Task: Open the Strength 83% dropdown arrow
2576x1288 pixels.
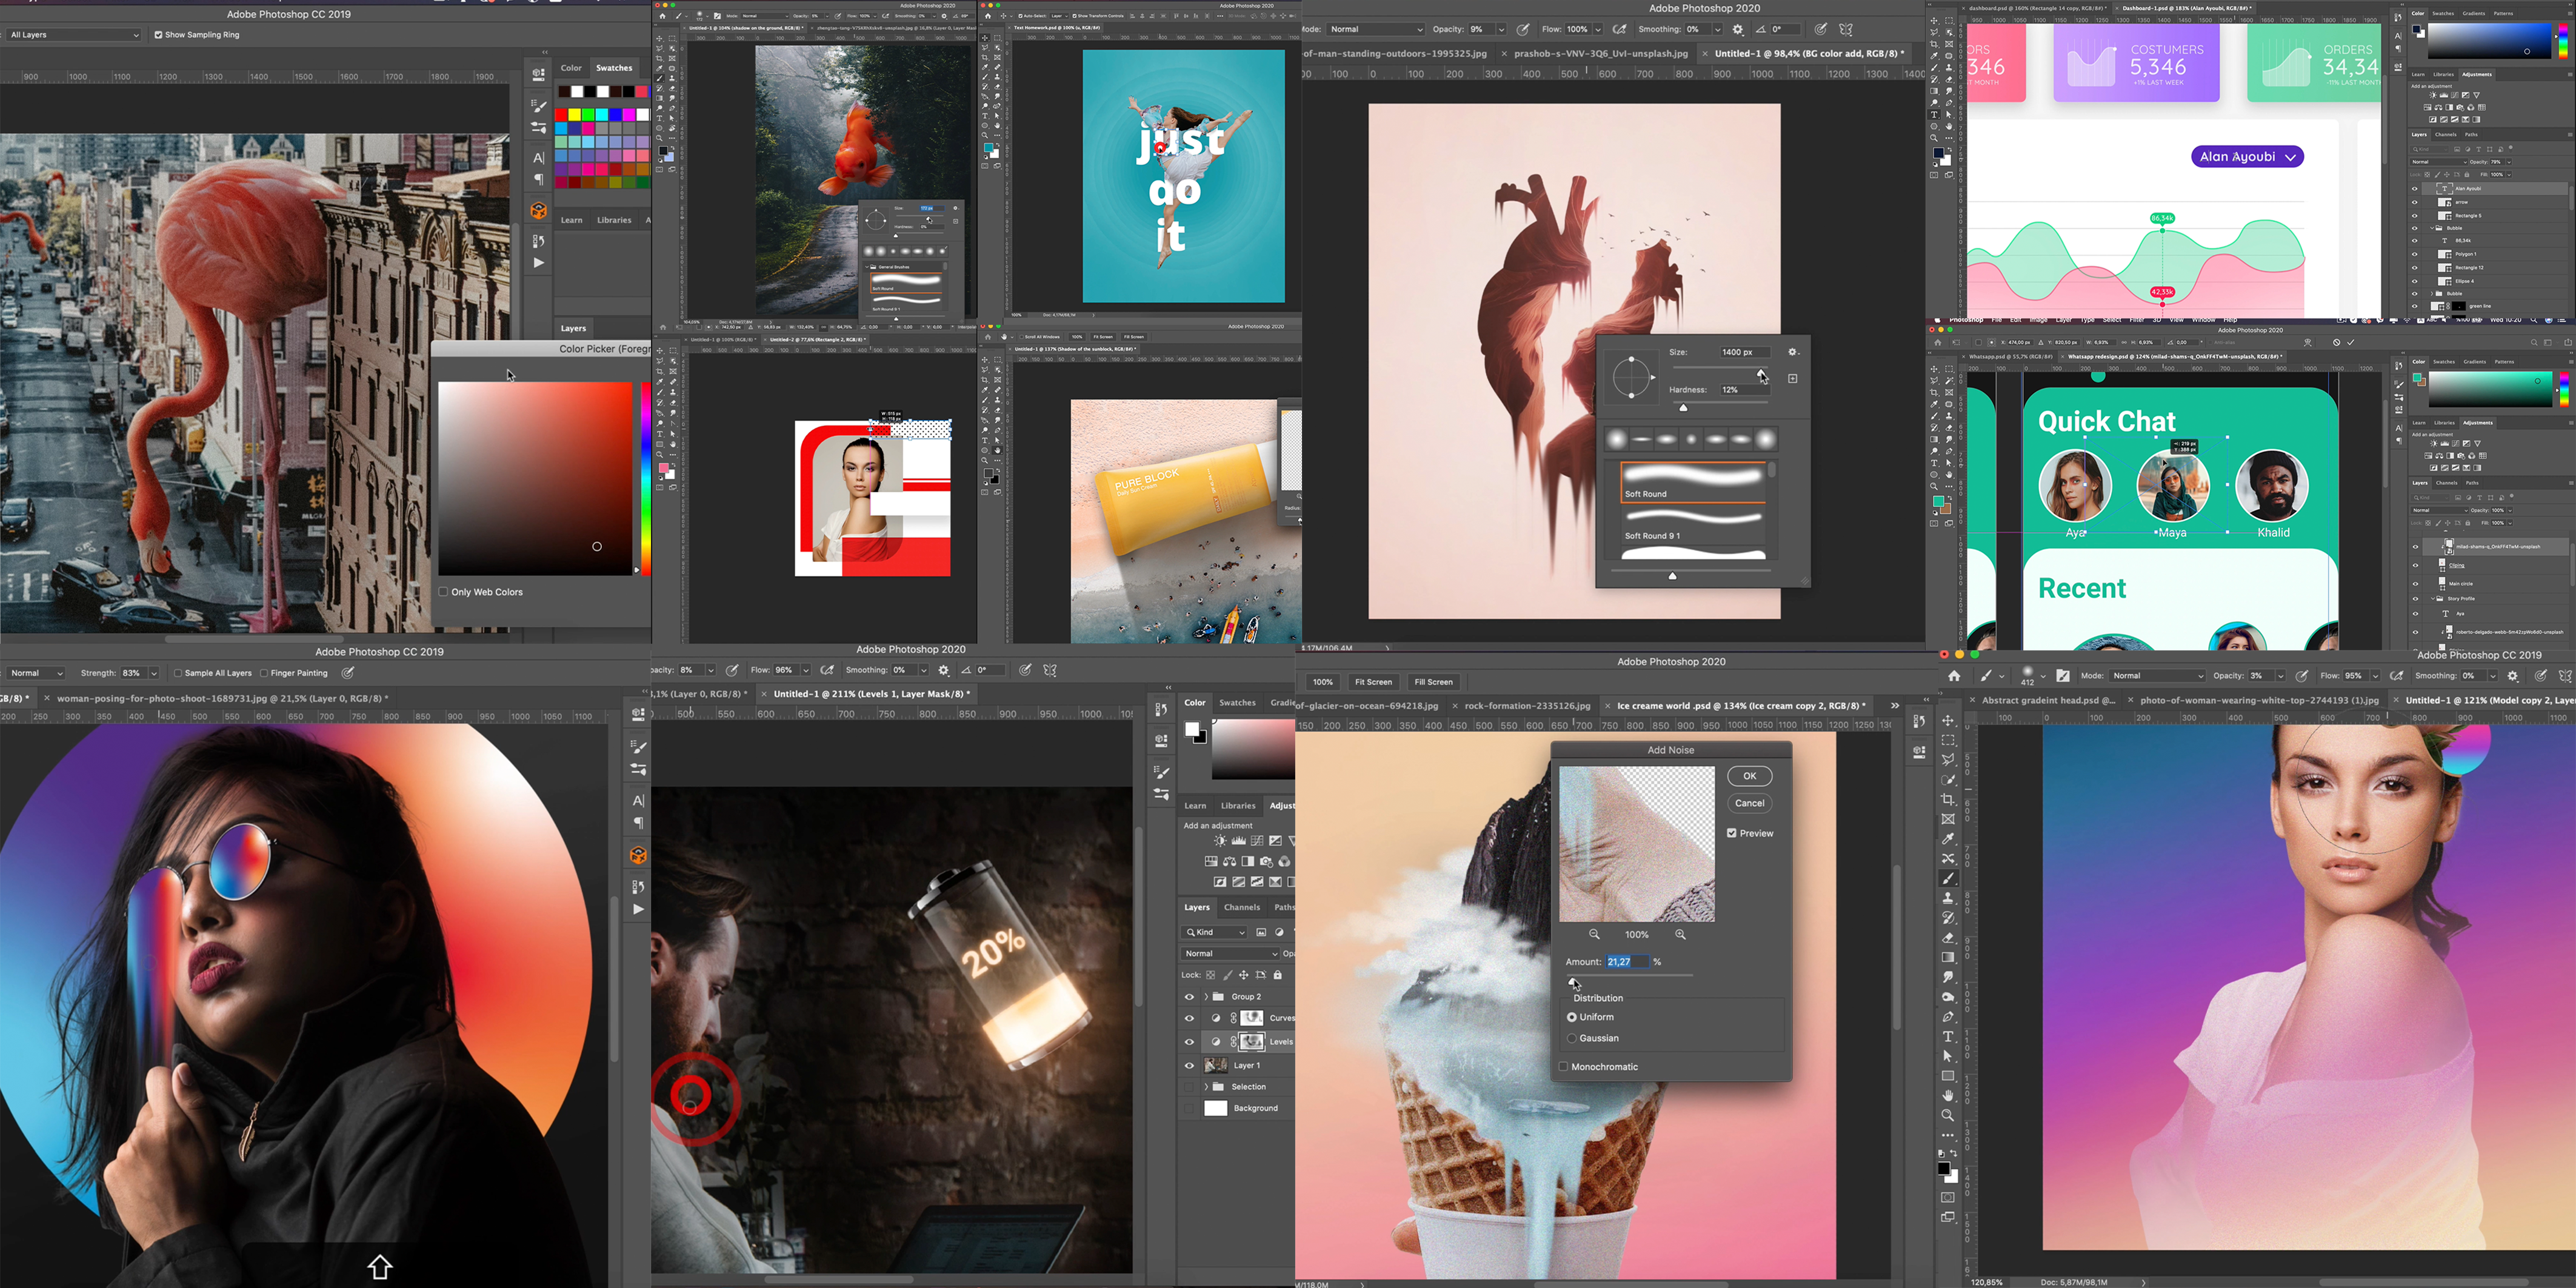Action: click(153, 673)
